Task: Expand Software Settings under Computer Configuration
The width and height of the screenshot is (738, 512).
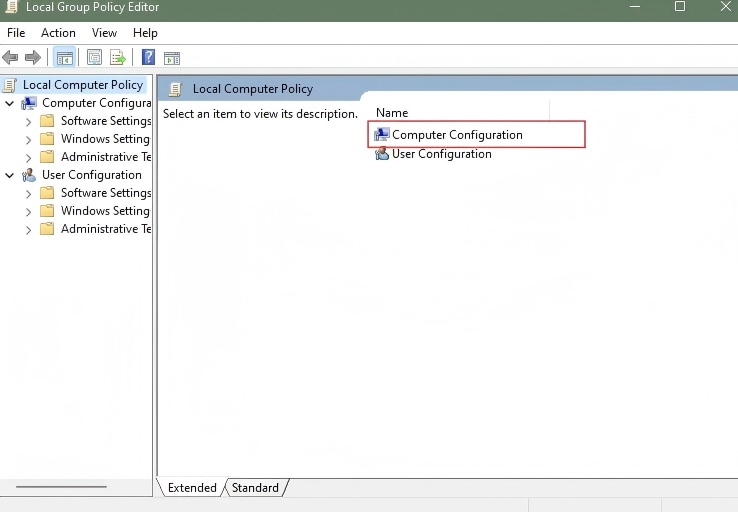Action: [29, 121]
